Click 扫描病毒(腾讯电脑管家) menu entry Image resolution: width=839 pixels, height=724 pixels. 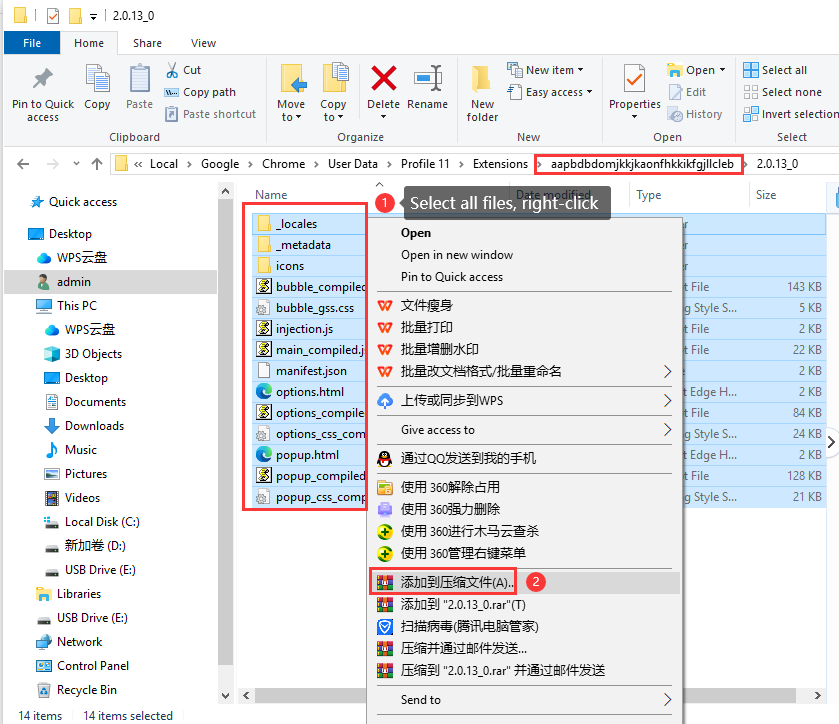tap(469, 626)
